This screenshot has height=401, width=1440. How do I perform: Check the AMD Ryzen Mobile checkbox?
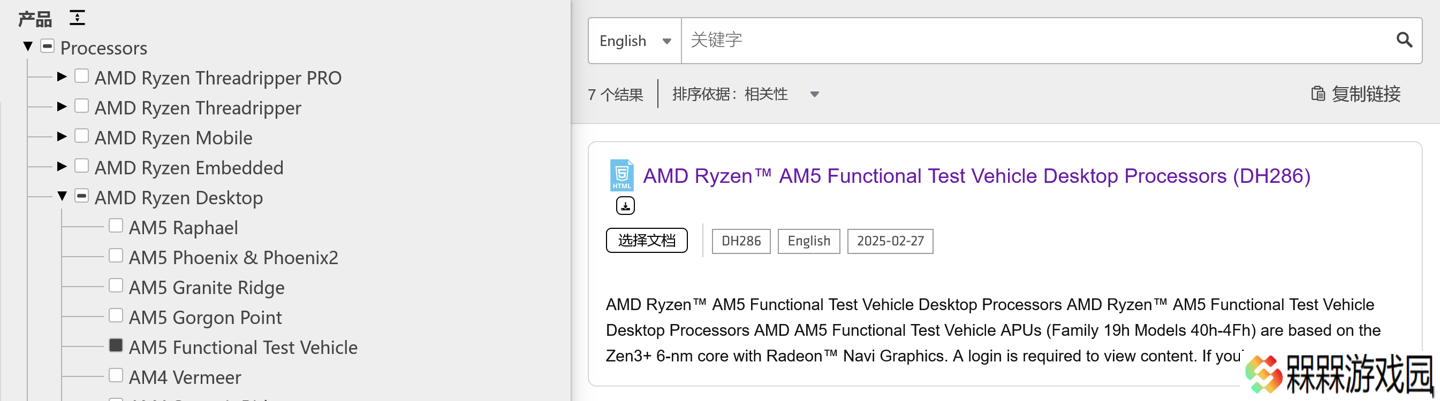click(81, 136)
